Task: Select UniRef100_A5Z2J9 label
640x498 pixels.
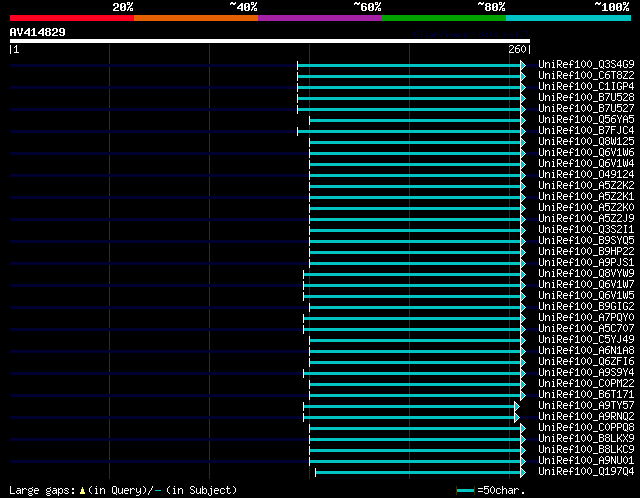Action: [x=586, y=218]
